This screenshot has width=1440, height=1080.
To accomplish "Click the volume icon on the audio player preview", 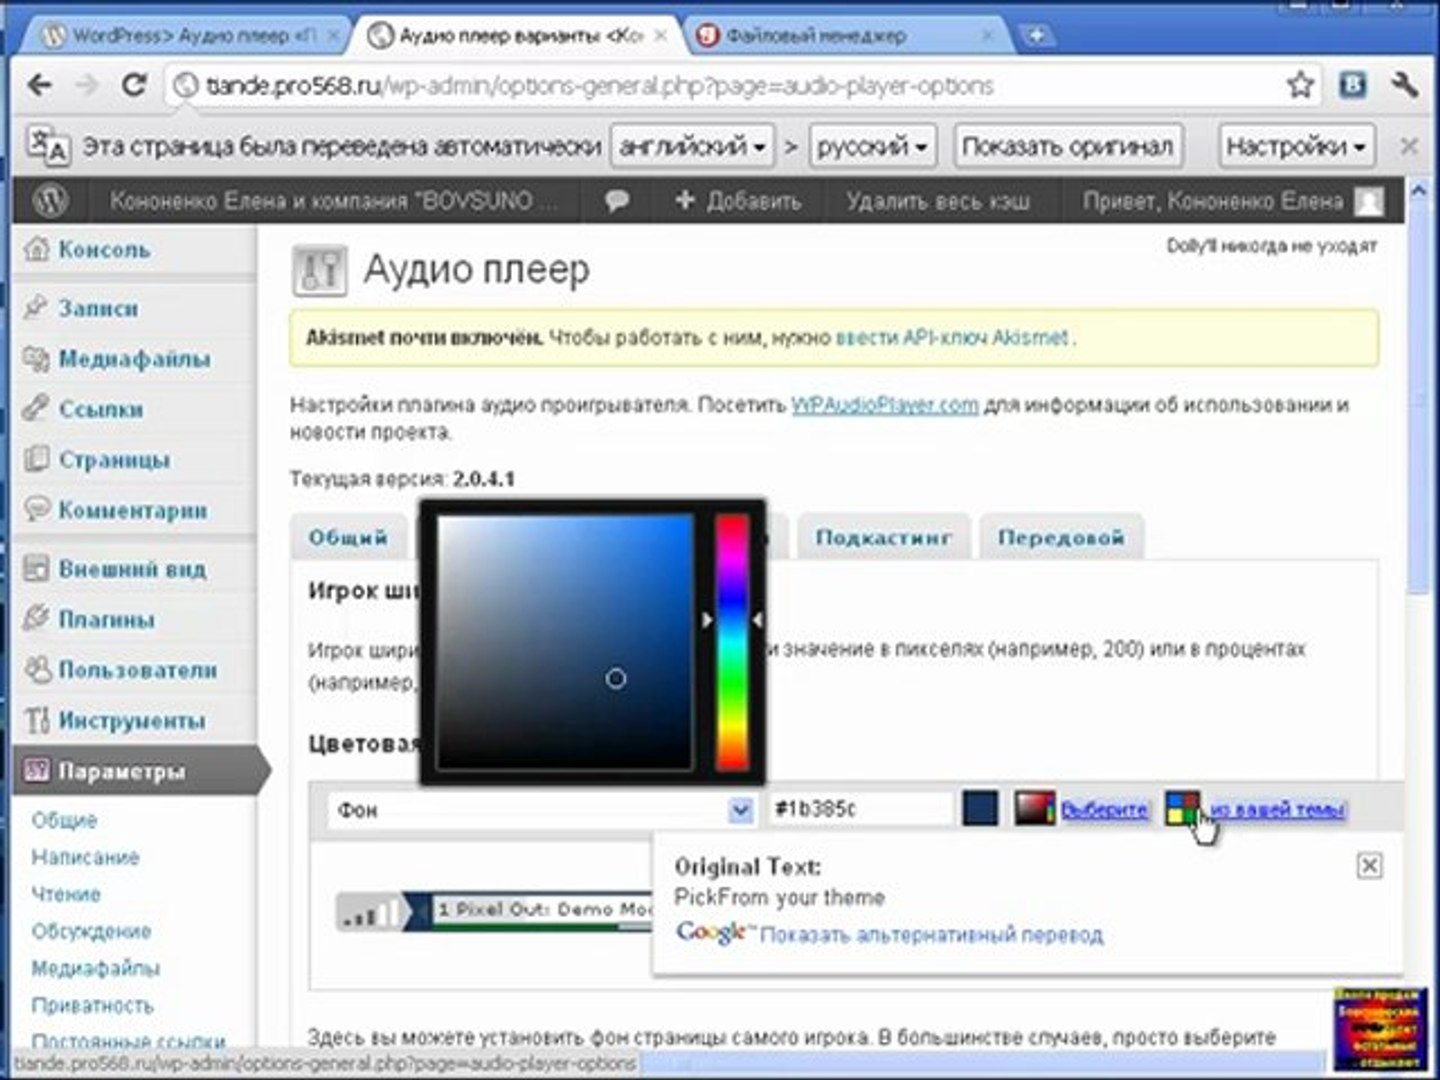I will pyautogui.click(x=369, y=911).
